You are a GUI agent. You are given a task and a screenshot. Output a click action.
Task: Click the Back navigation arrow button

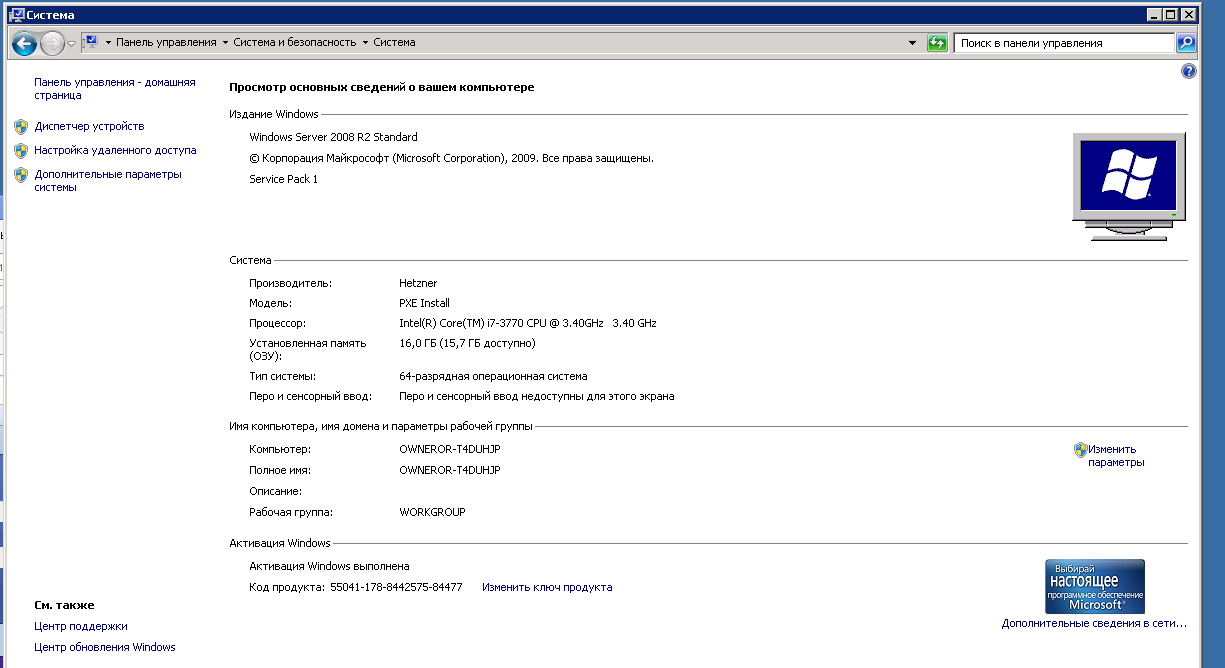click(24, 43)
